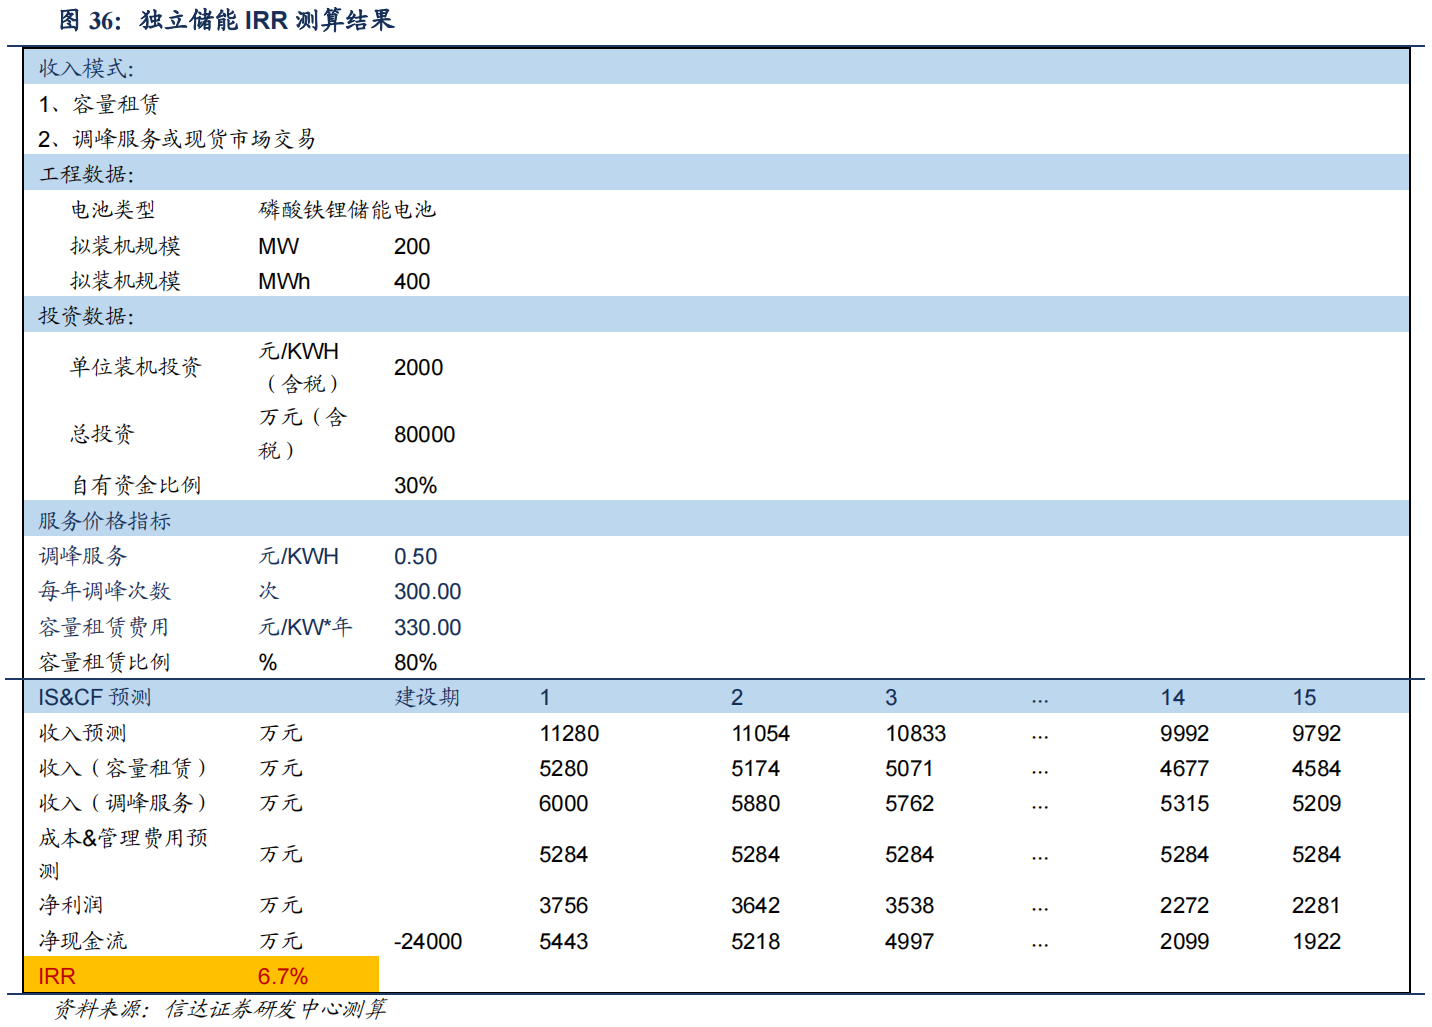The width and height of the screenshot is (1432, 1027).
Task: Click the 单位装机投资 label
Action: tap(135, 367)
